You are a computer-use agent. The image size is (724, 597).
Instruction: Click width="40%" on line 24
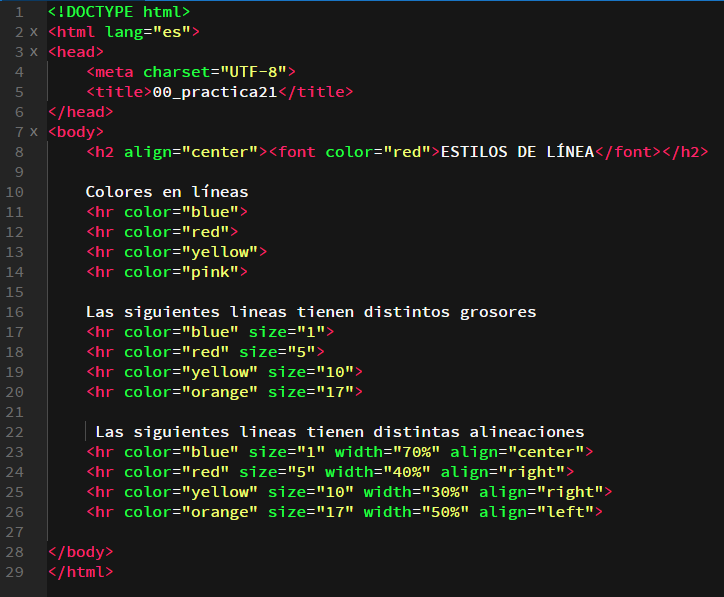coord(377,472)
